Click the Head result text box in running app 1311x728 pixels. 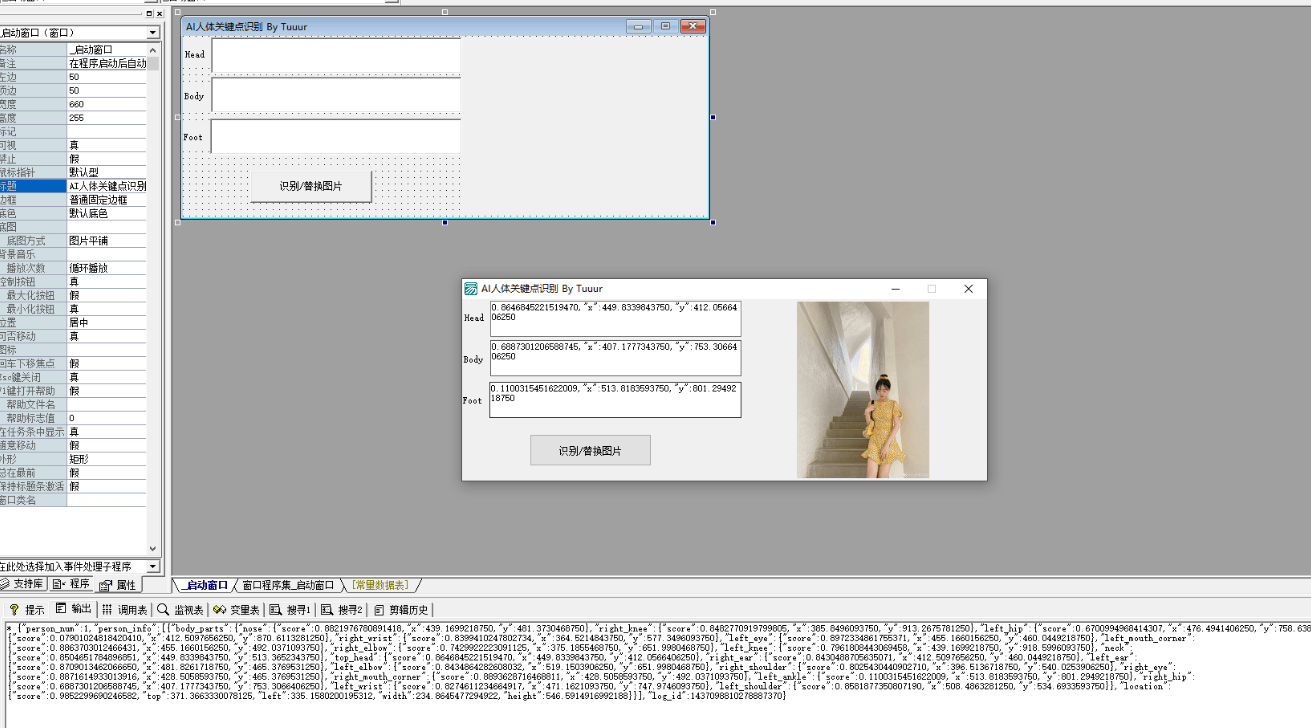tap(615, 319)
